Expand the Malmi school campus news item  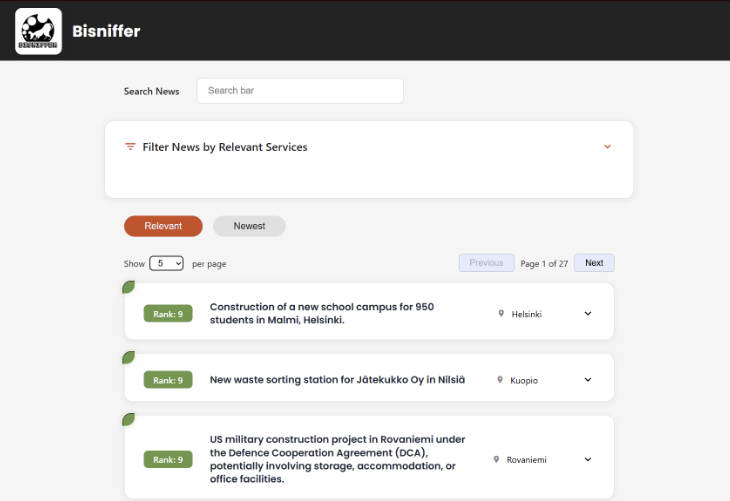(x=588, y=313)
